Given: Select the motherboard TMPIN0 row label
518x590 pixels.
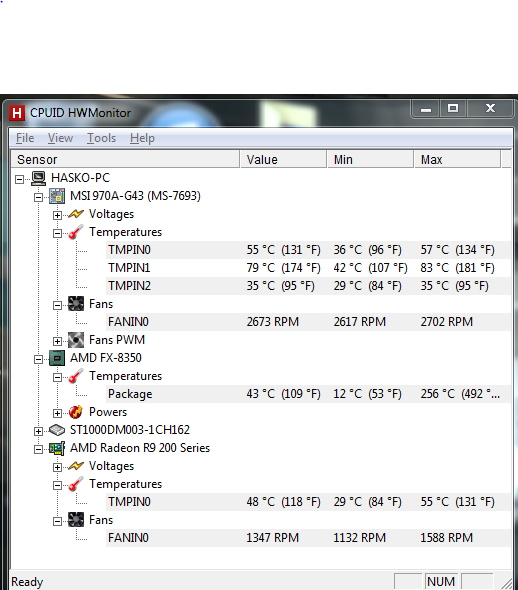Looking at the screenshot, I should coord(129,250).
